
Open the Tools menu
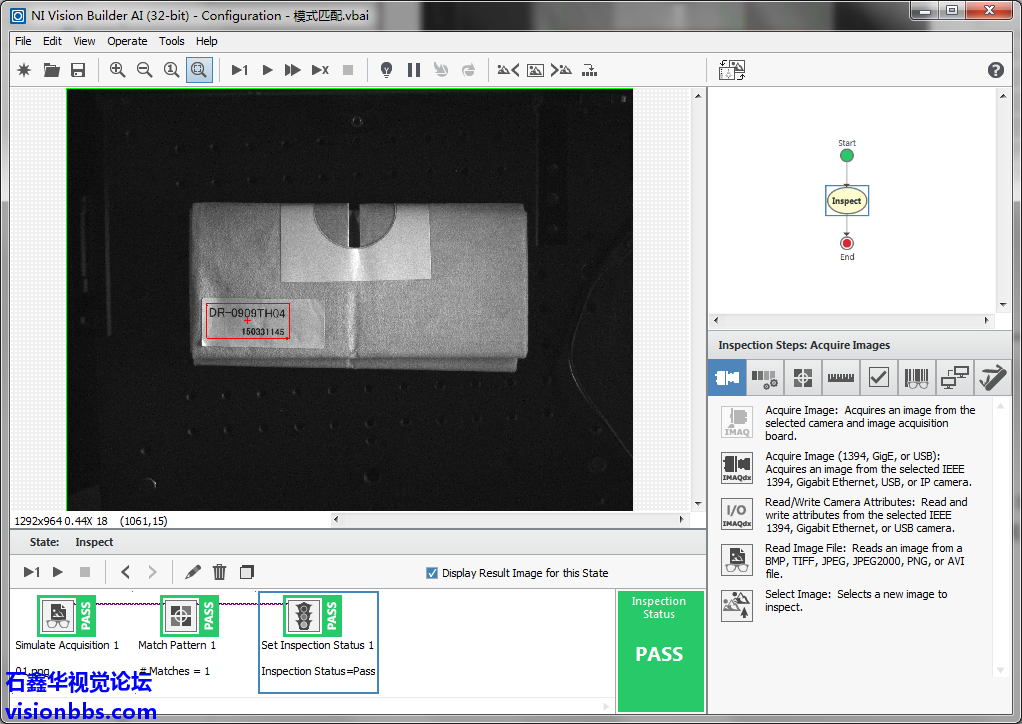coord(172,41)
